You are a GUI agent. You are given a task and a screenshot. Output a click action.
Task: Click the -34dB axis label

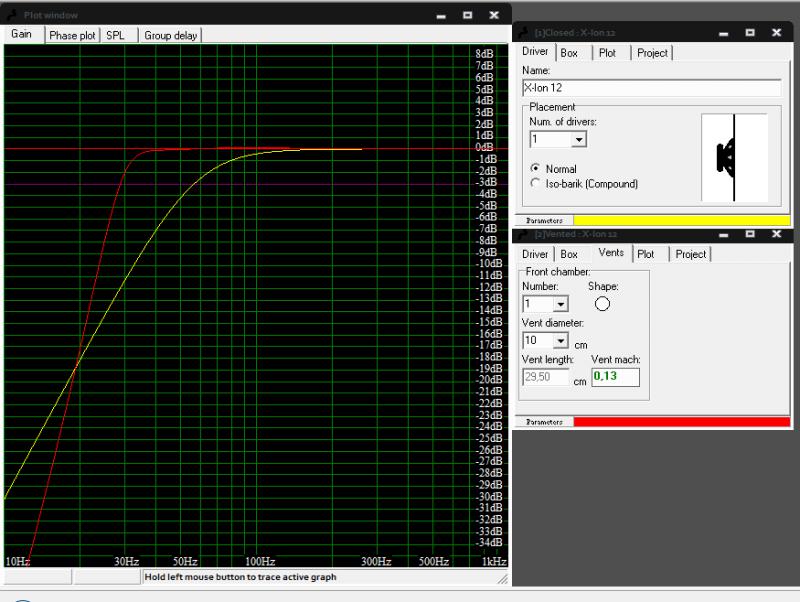click(489, 542)
